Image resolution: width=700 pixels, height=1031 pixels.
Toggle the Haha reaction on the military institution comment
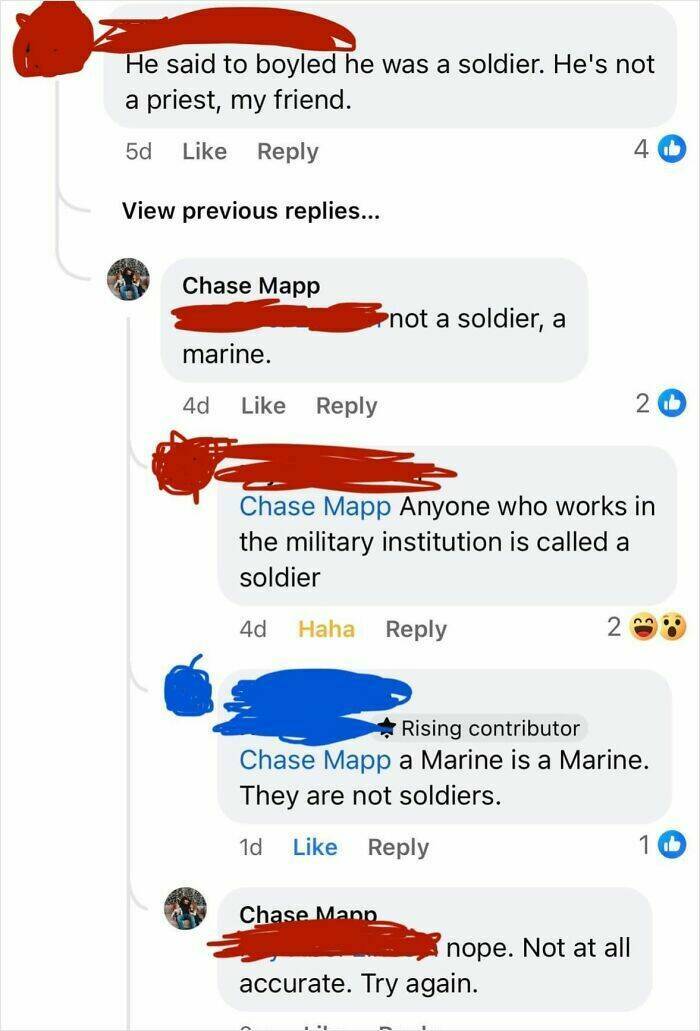click(x=326, y=629)
